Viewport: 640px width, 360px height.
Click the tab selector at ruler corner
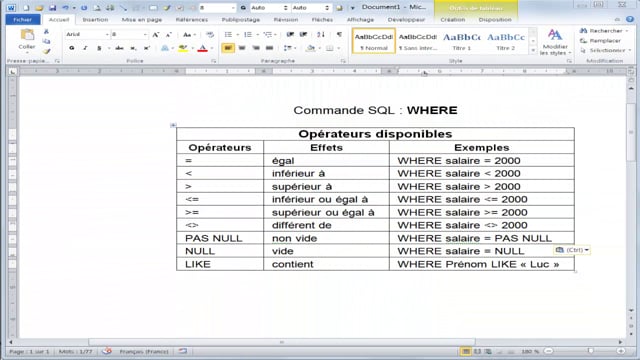[x=13, y=72]
